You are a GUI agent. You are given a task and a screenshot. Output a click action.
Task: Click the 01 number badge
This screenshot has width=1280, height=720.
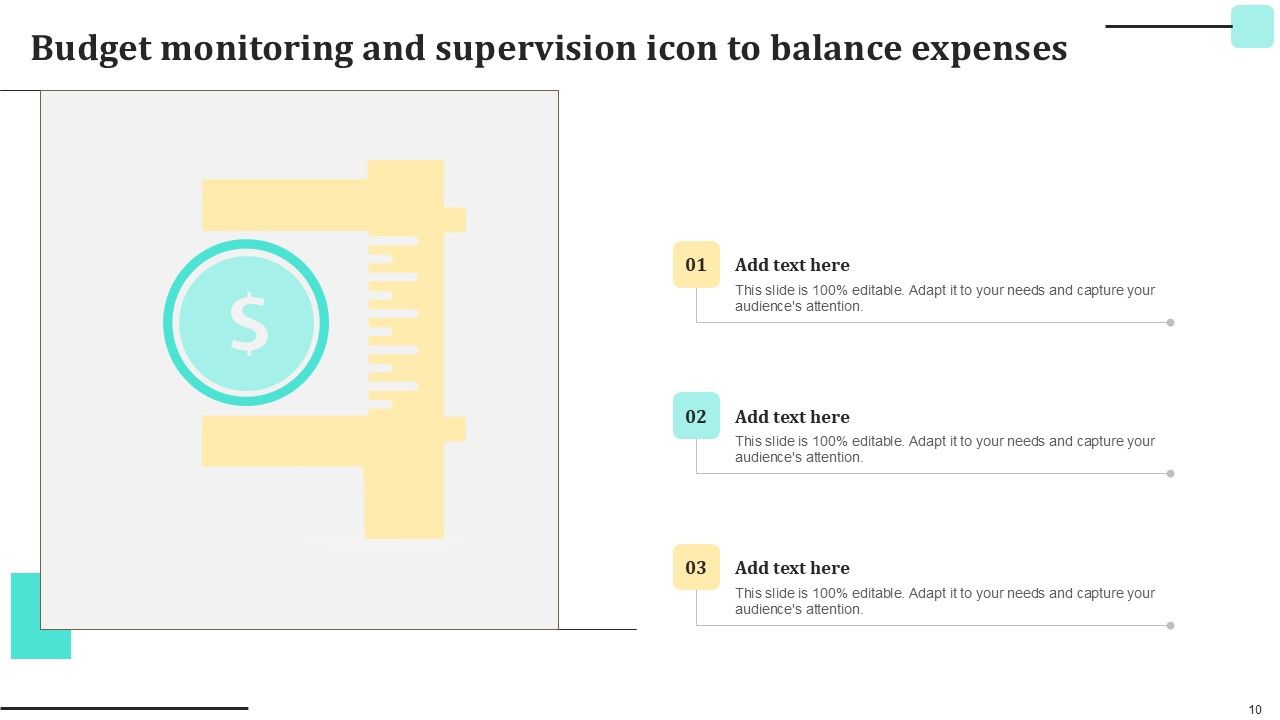point(696,265)
